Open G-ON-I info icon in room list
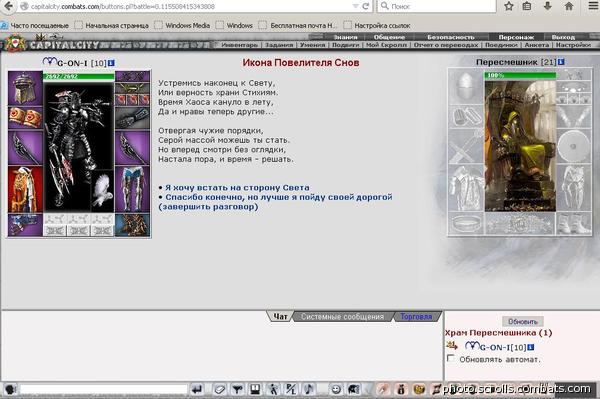This screenshot has width=600, height=399. (530, 347)
